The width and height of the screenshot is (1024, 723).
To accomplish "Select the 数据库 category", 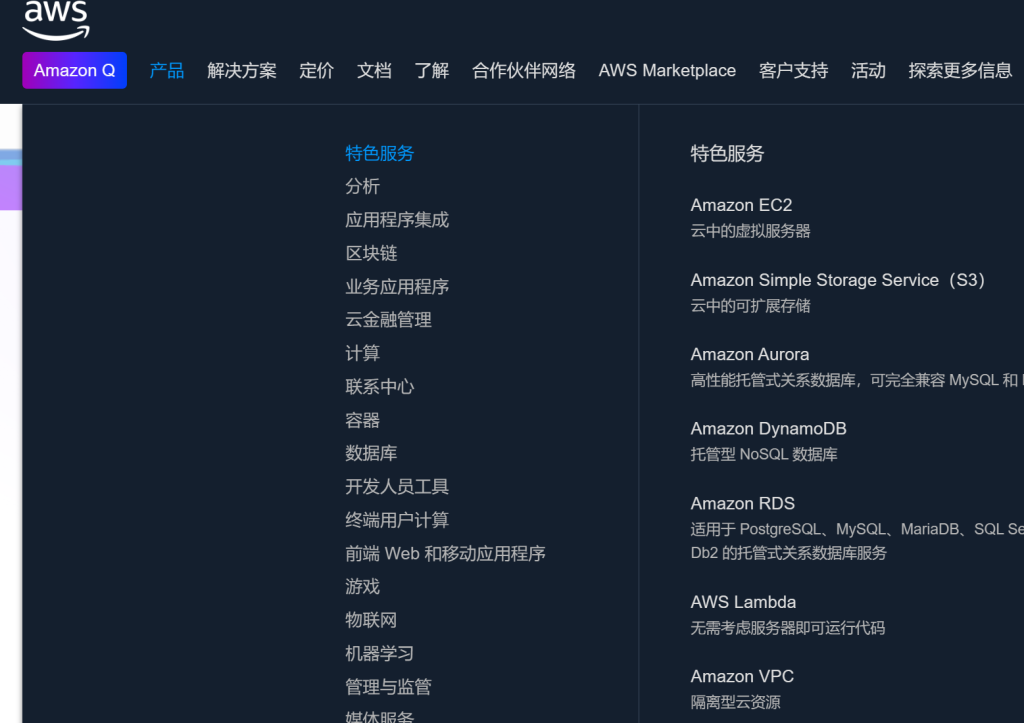I will point(371,453).
